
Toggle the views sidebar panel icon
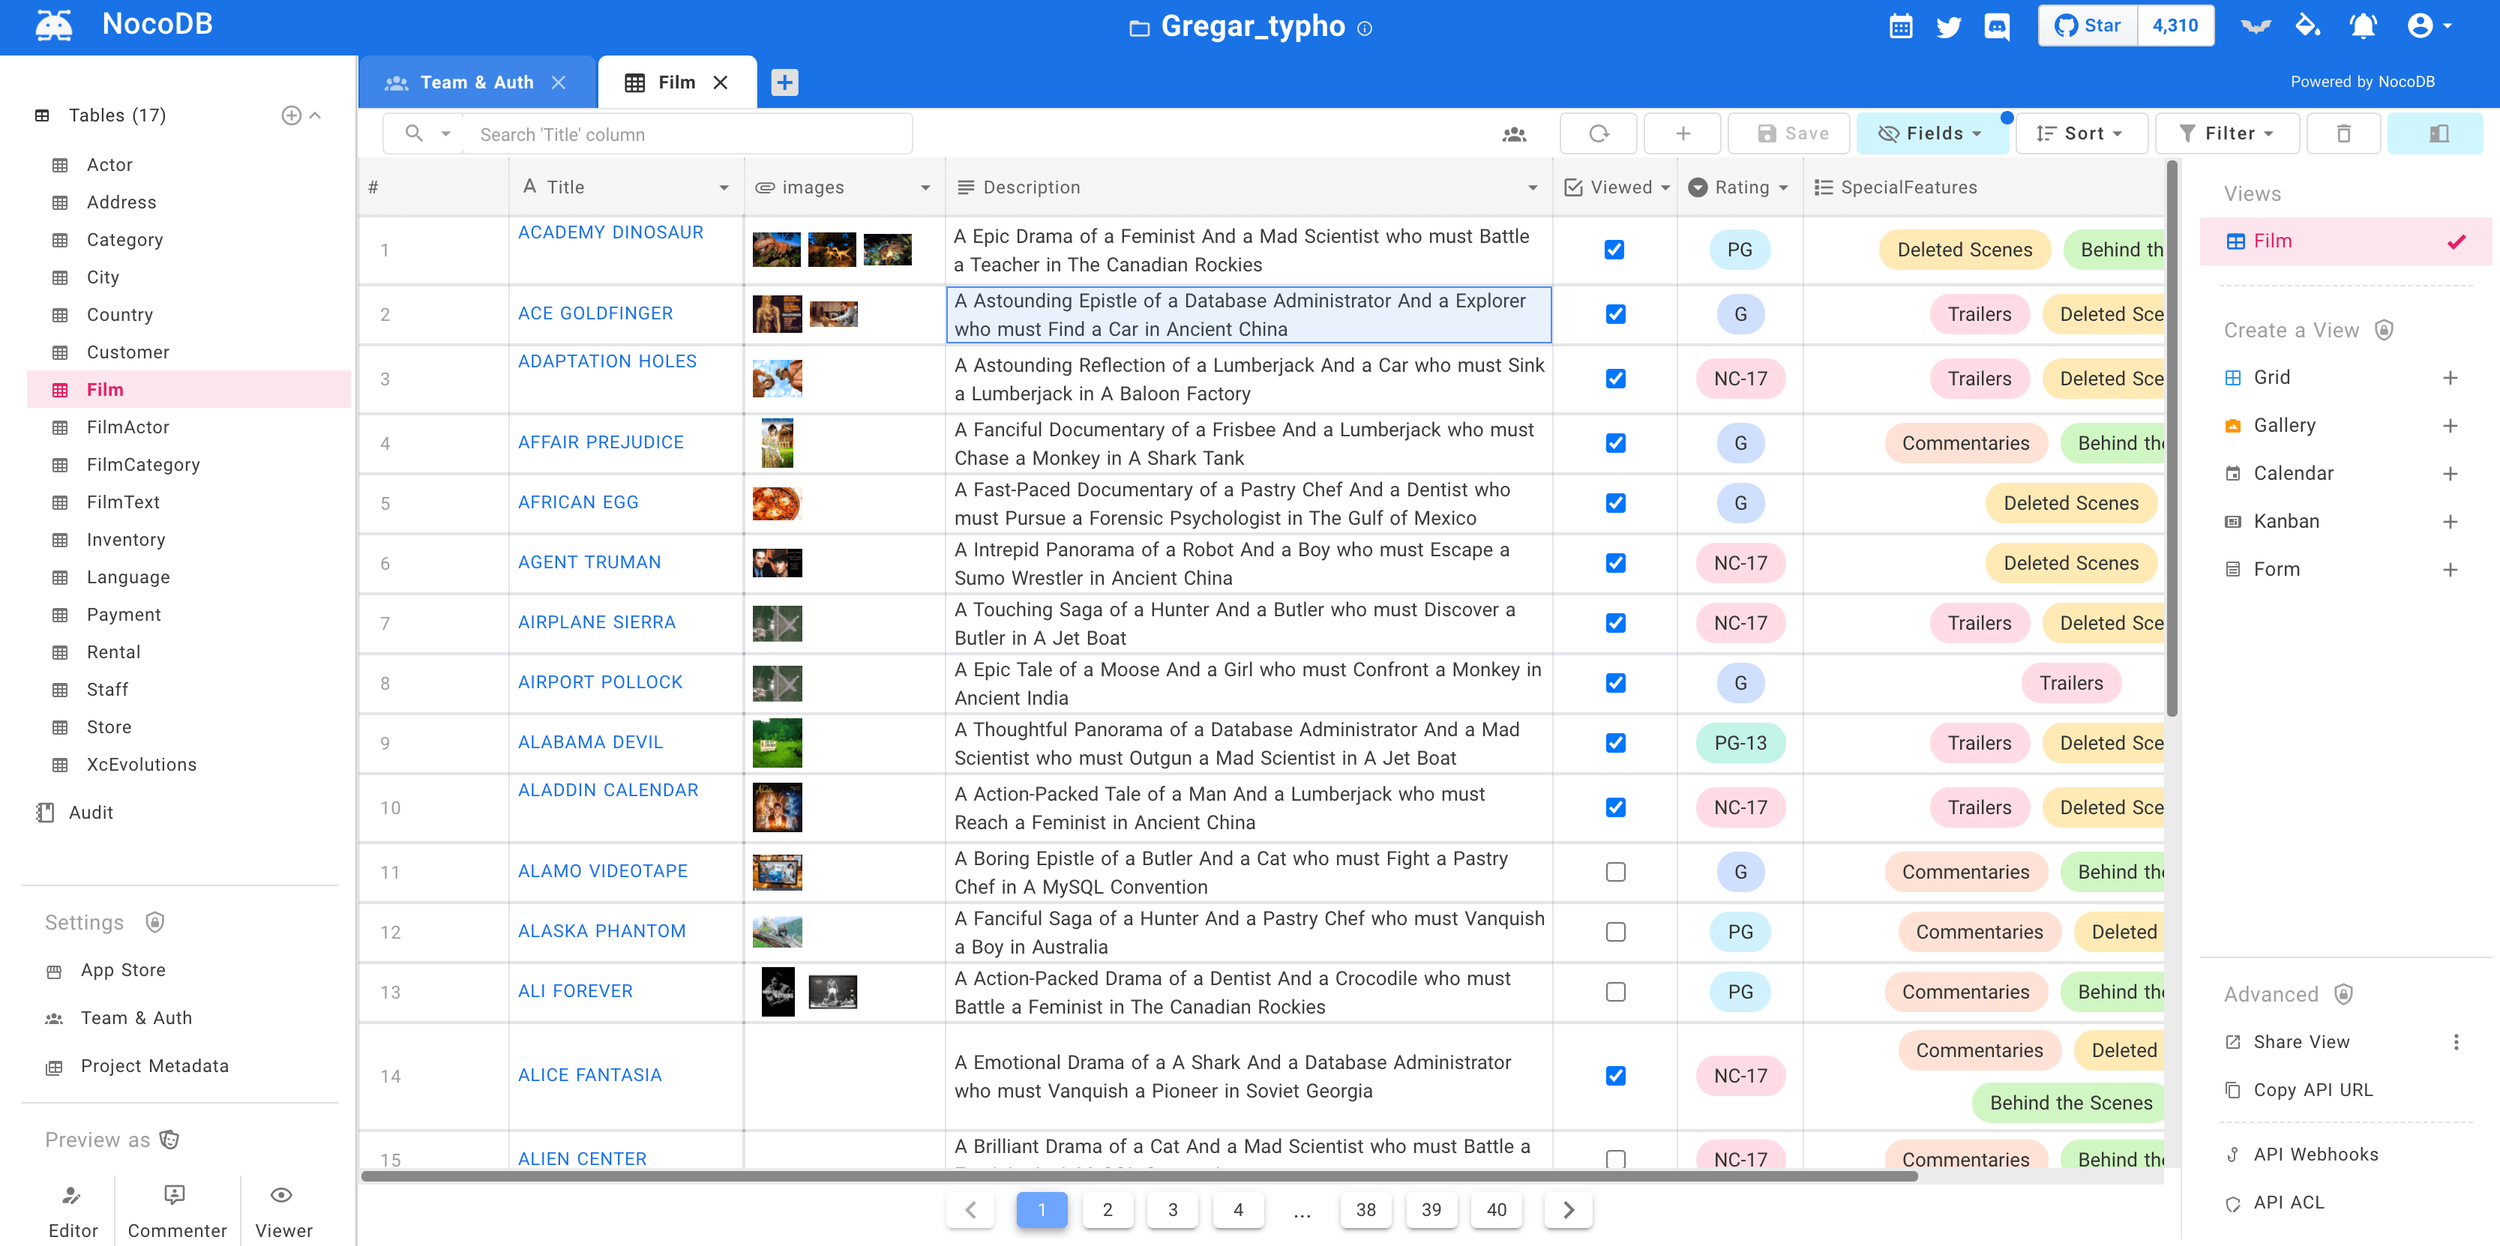(2437, 134)
